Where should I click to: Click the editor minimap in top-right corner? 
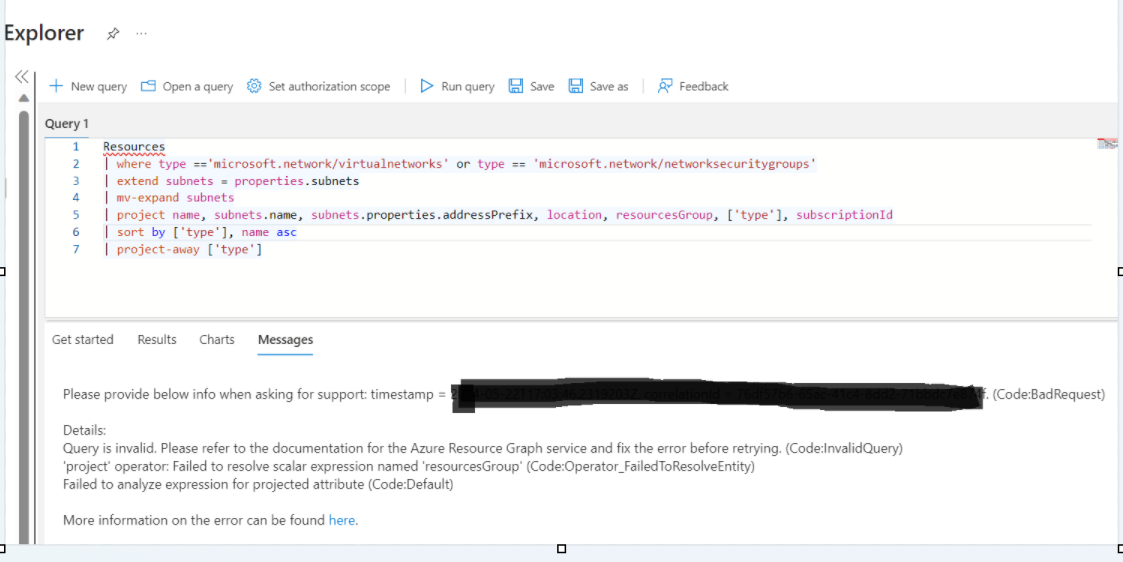(x=1107, y=144)
